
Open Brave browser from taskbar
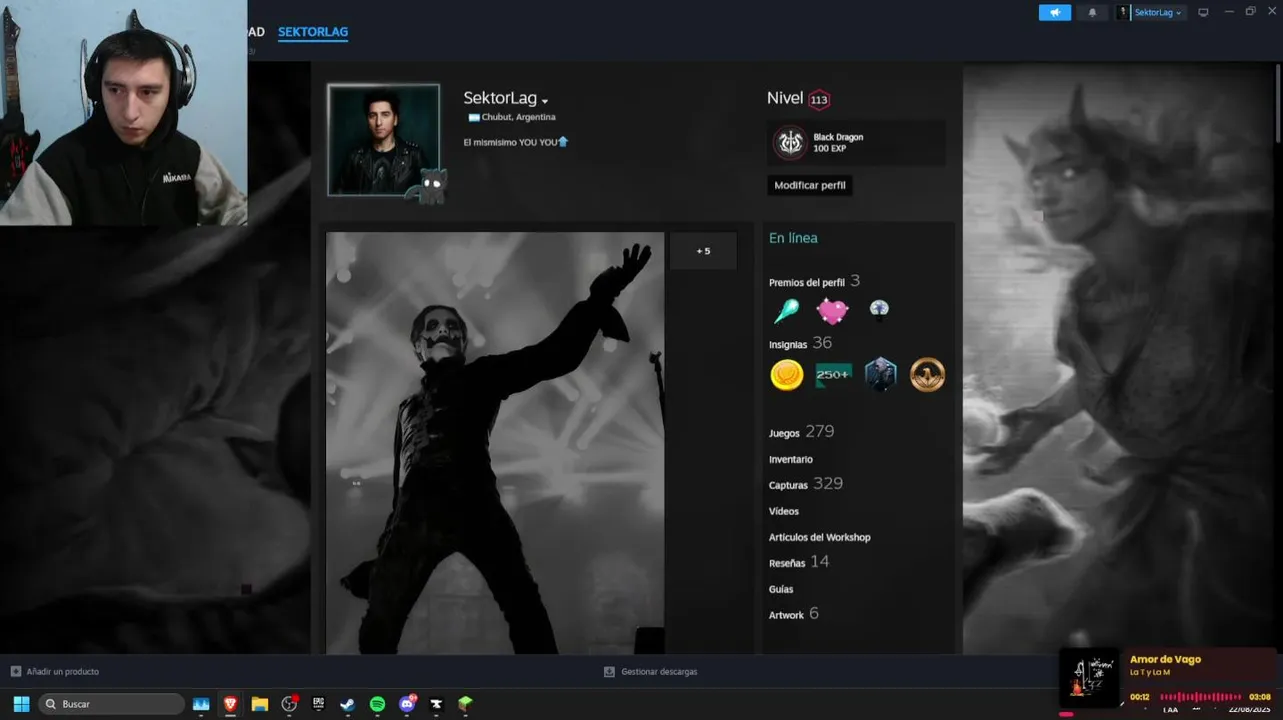coord(231,704)
